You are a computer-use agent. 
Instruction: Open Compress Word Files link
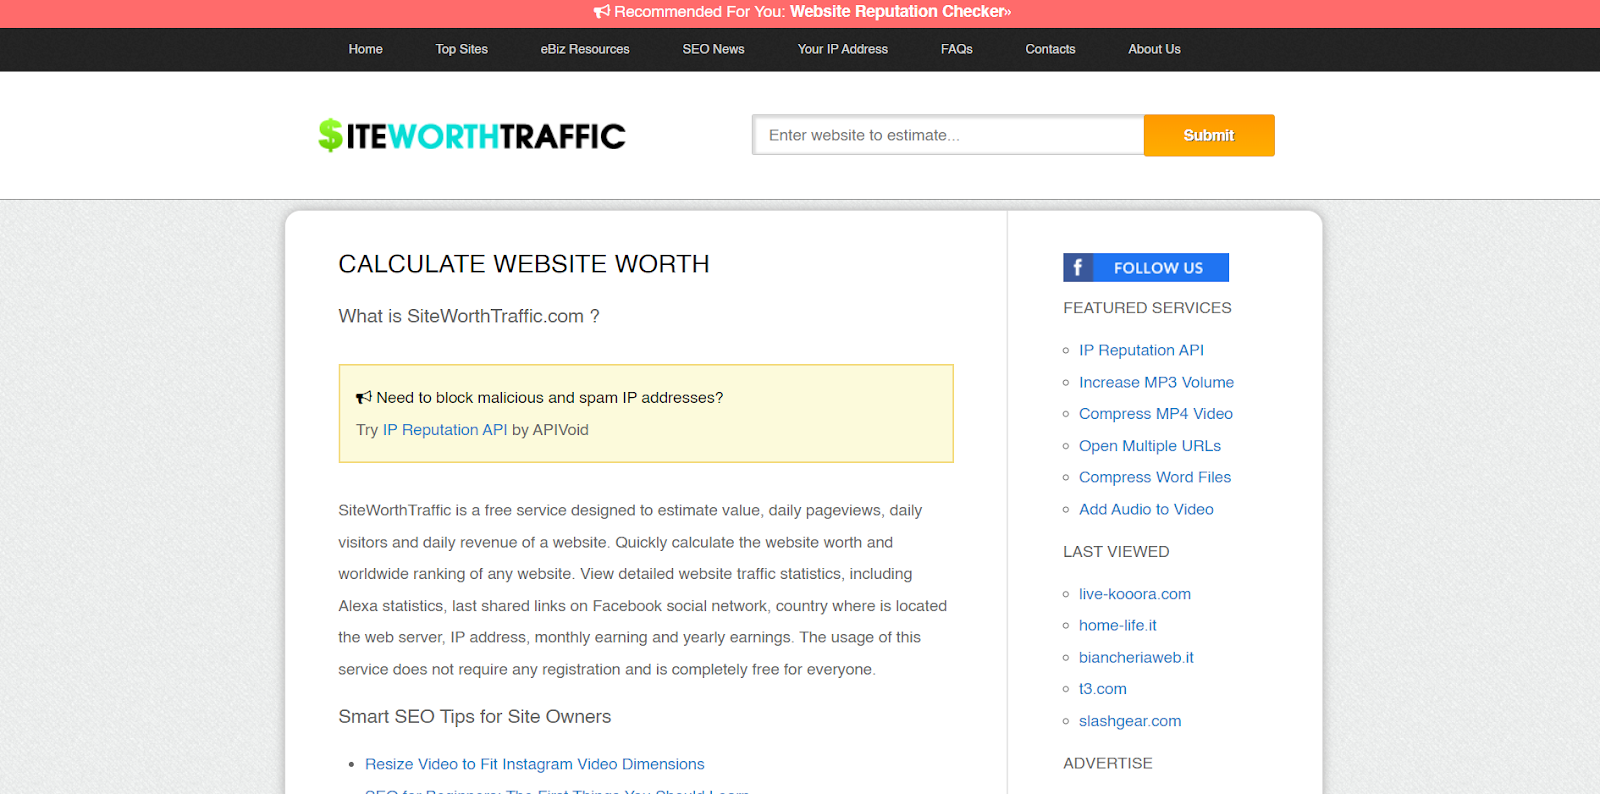[x=1155, y=478]
